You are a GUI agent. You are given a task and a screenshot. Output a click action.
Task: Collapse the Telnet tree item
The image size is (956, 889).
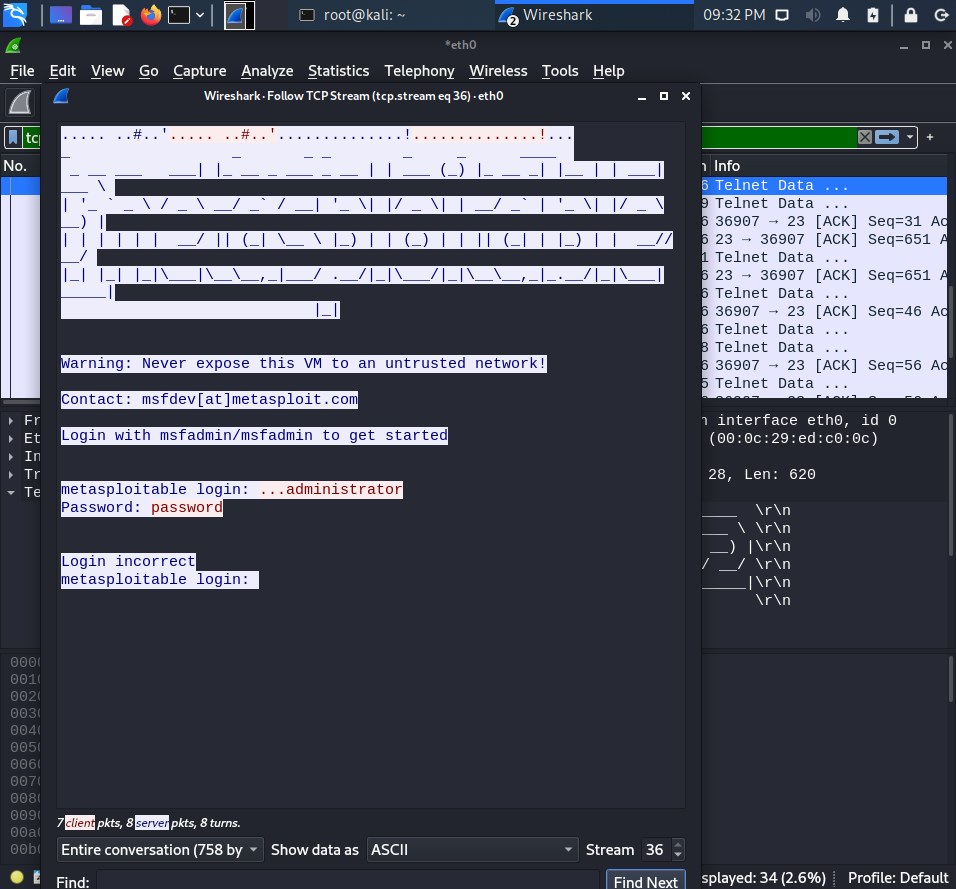coord(11,493)
